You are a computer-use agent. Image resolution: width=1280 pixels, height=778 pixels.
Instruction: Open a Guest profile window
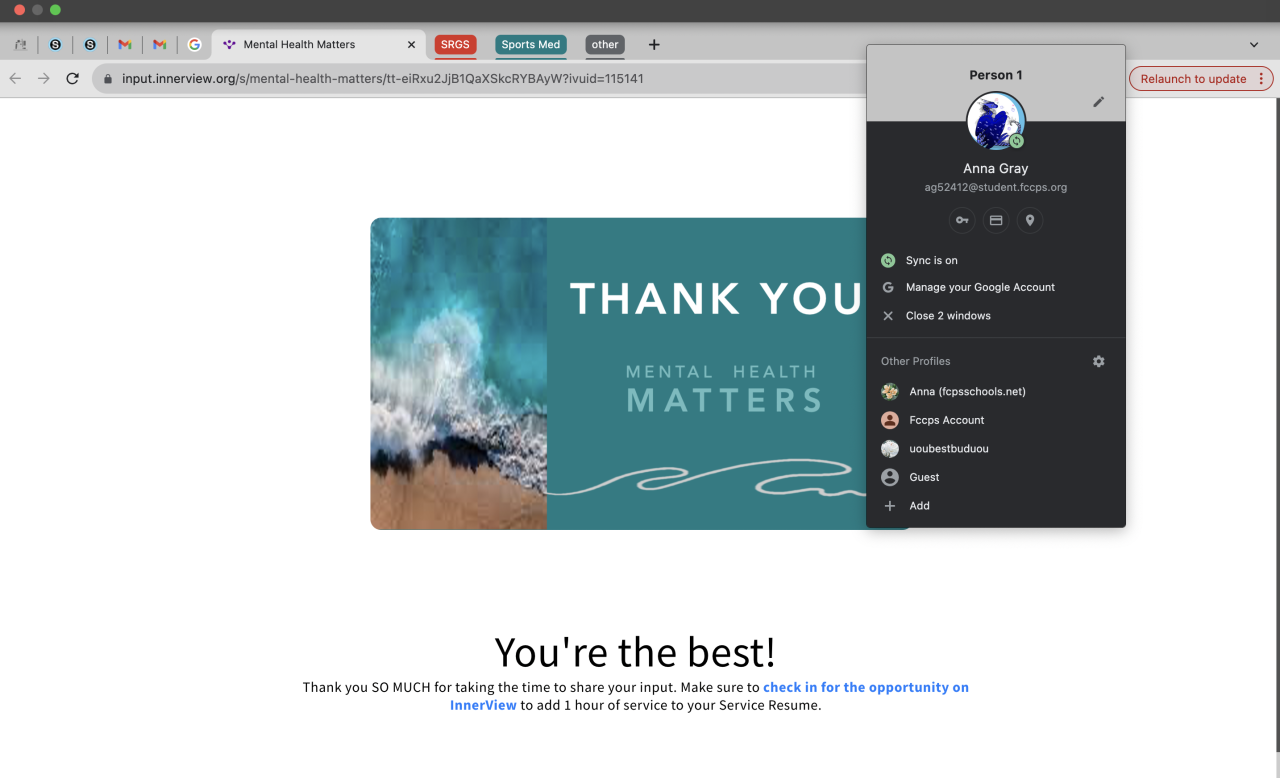tap(996, 477)
